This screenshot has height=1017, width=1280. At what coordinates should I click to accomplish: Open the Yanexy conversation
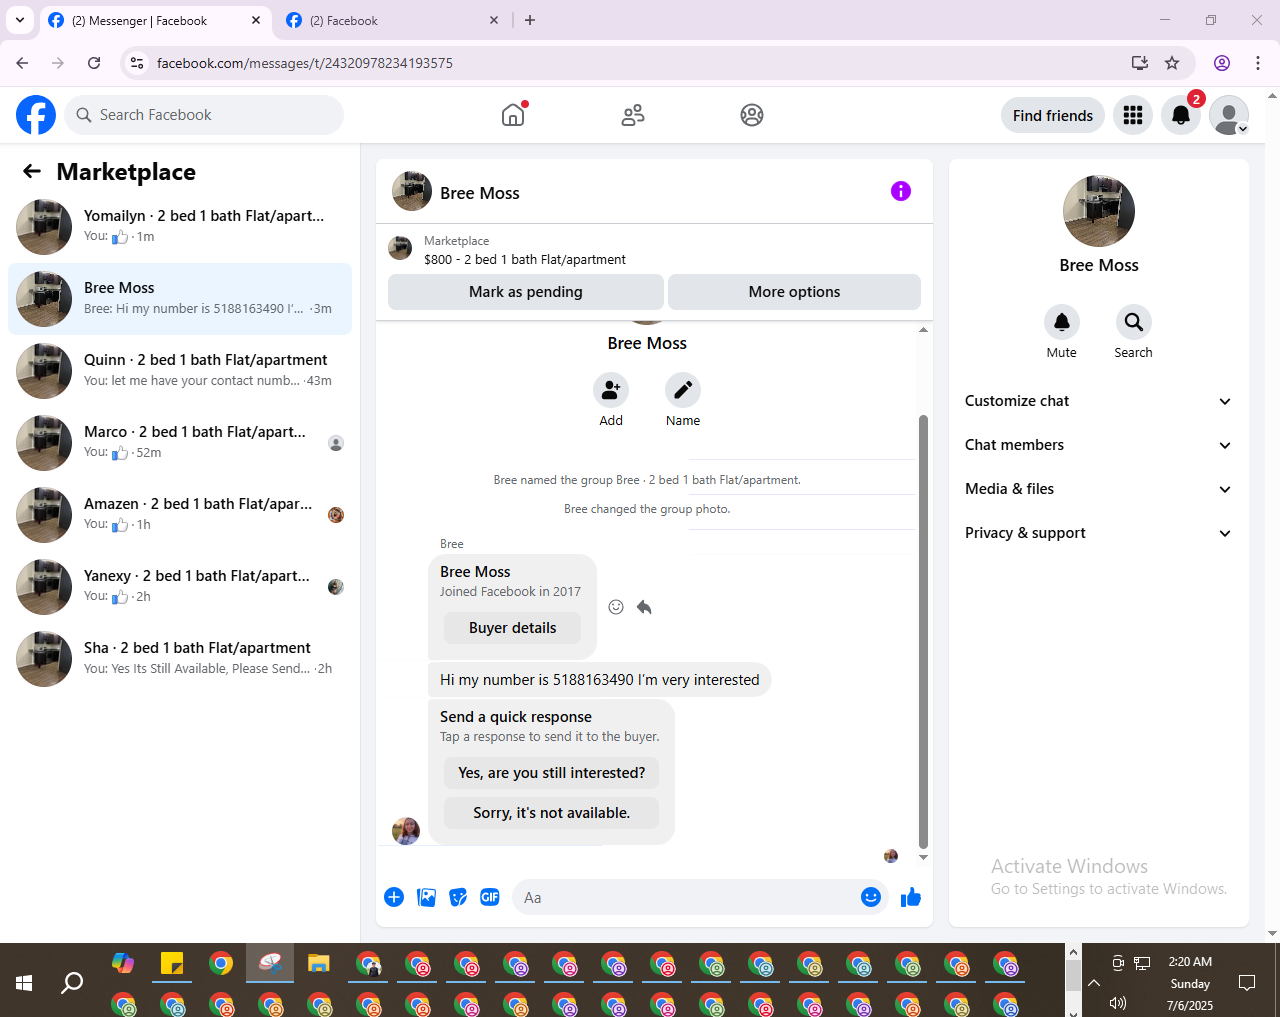coord(180,587)
